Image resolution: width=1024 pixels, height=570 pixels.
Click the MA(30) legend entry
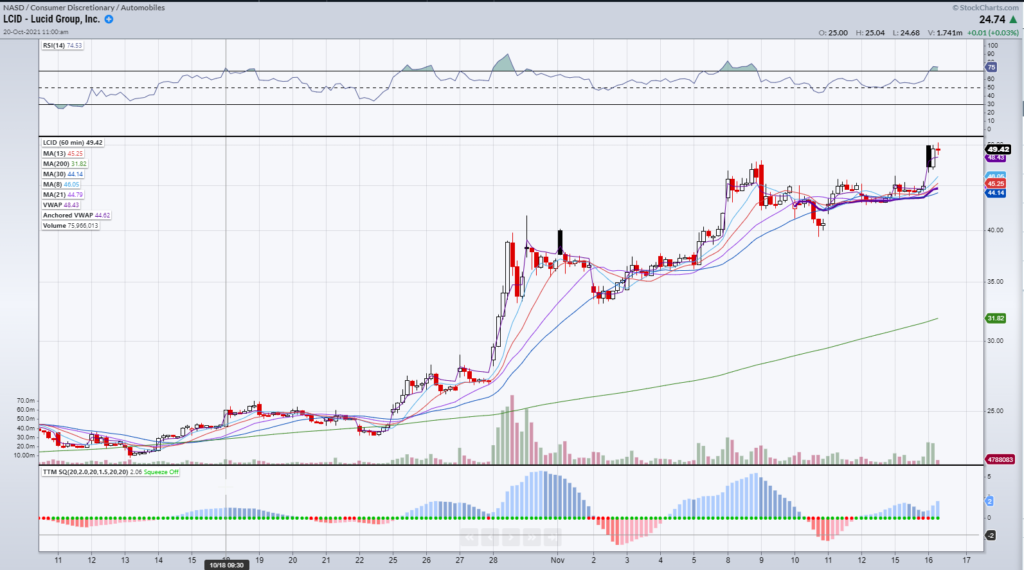click(63, 174)
